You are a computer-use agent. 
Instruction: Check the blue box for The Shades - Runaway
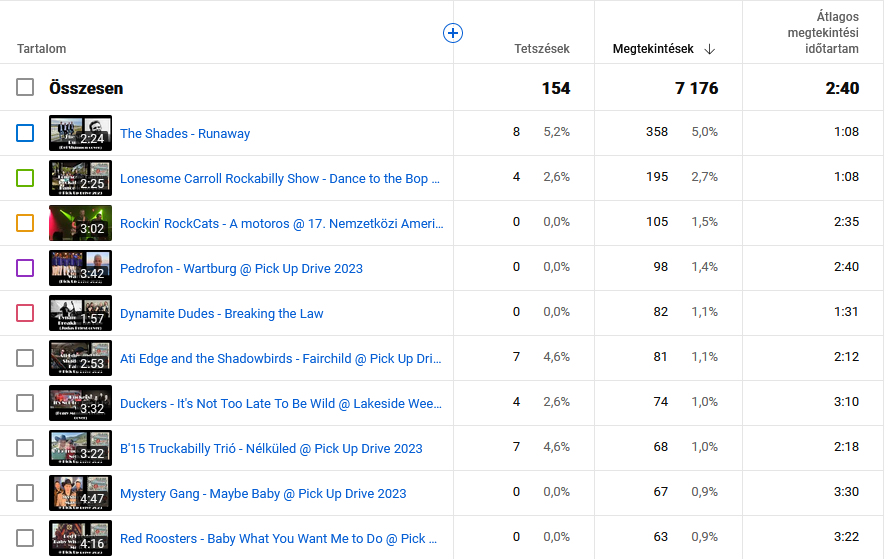[x=25, y=133]
